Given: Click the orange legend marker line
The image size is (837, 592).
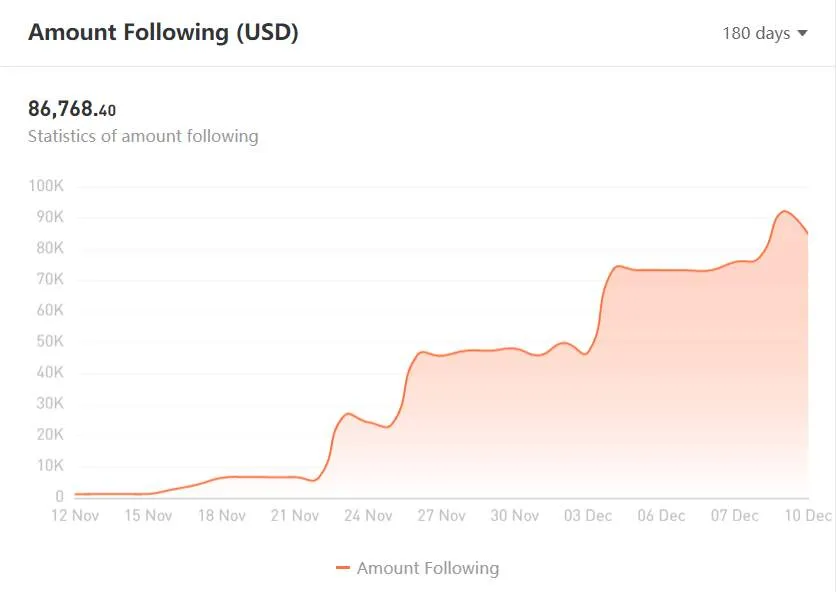Looking at the screenshot, I should (343, 568).
